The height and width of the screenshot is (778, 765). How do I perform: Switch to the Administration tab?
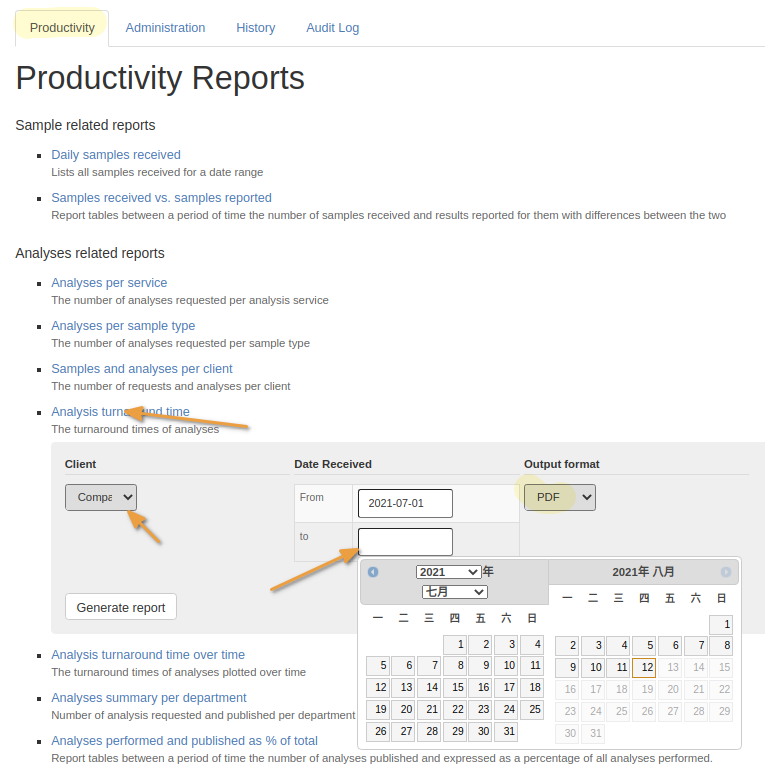click(x=165, y=28)
